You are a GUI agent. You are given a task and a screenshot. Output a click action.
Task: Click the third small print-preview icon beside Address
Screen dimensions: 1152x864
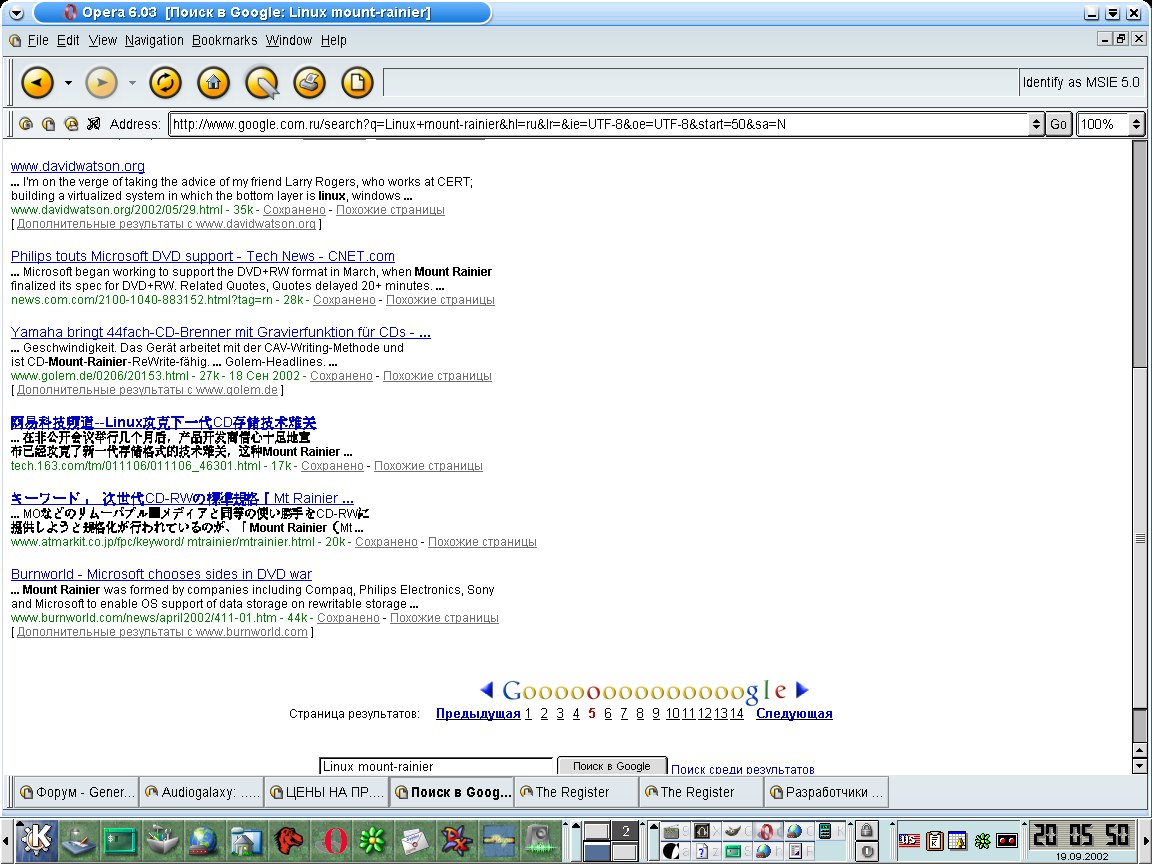[71, 123]
